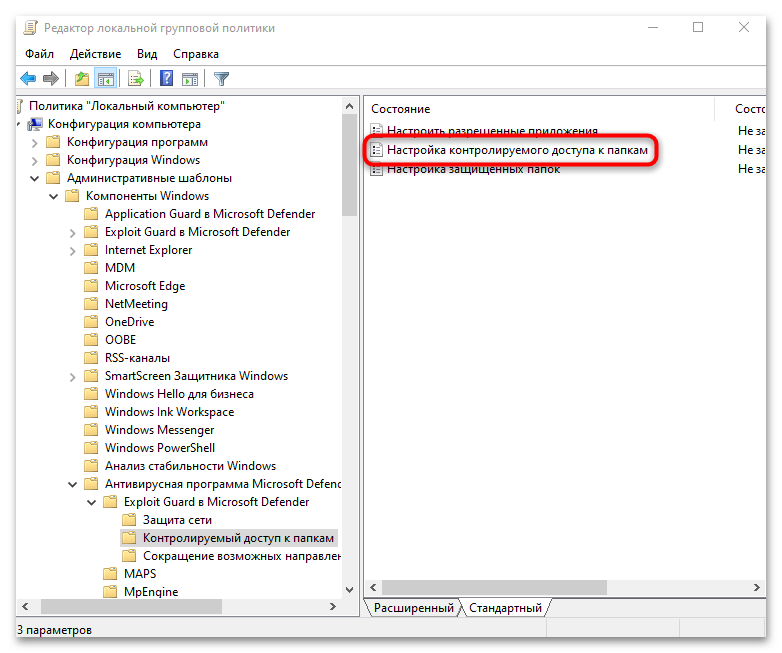The height and width of the screenshot is (653, 782).
Task: Expand the Конфигурация Windows node
Action: pyautogui.click(x=34, y=161)
